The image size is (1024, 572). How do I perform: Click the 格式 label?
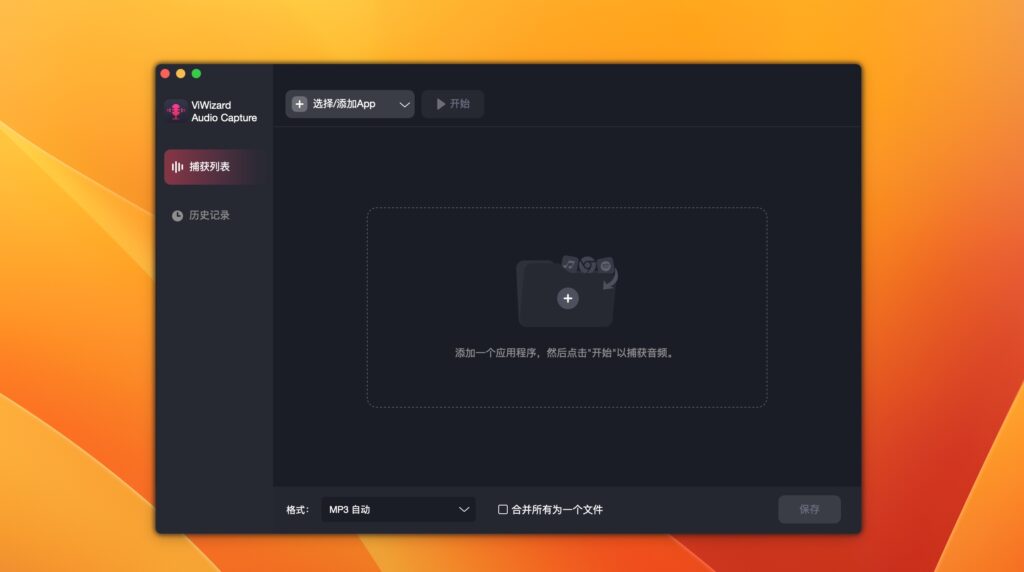point(298,510)
